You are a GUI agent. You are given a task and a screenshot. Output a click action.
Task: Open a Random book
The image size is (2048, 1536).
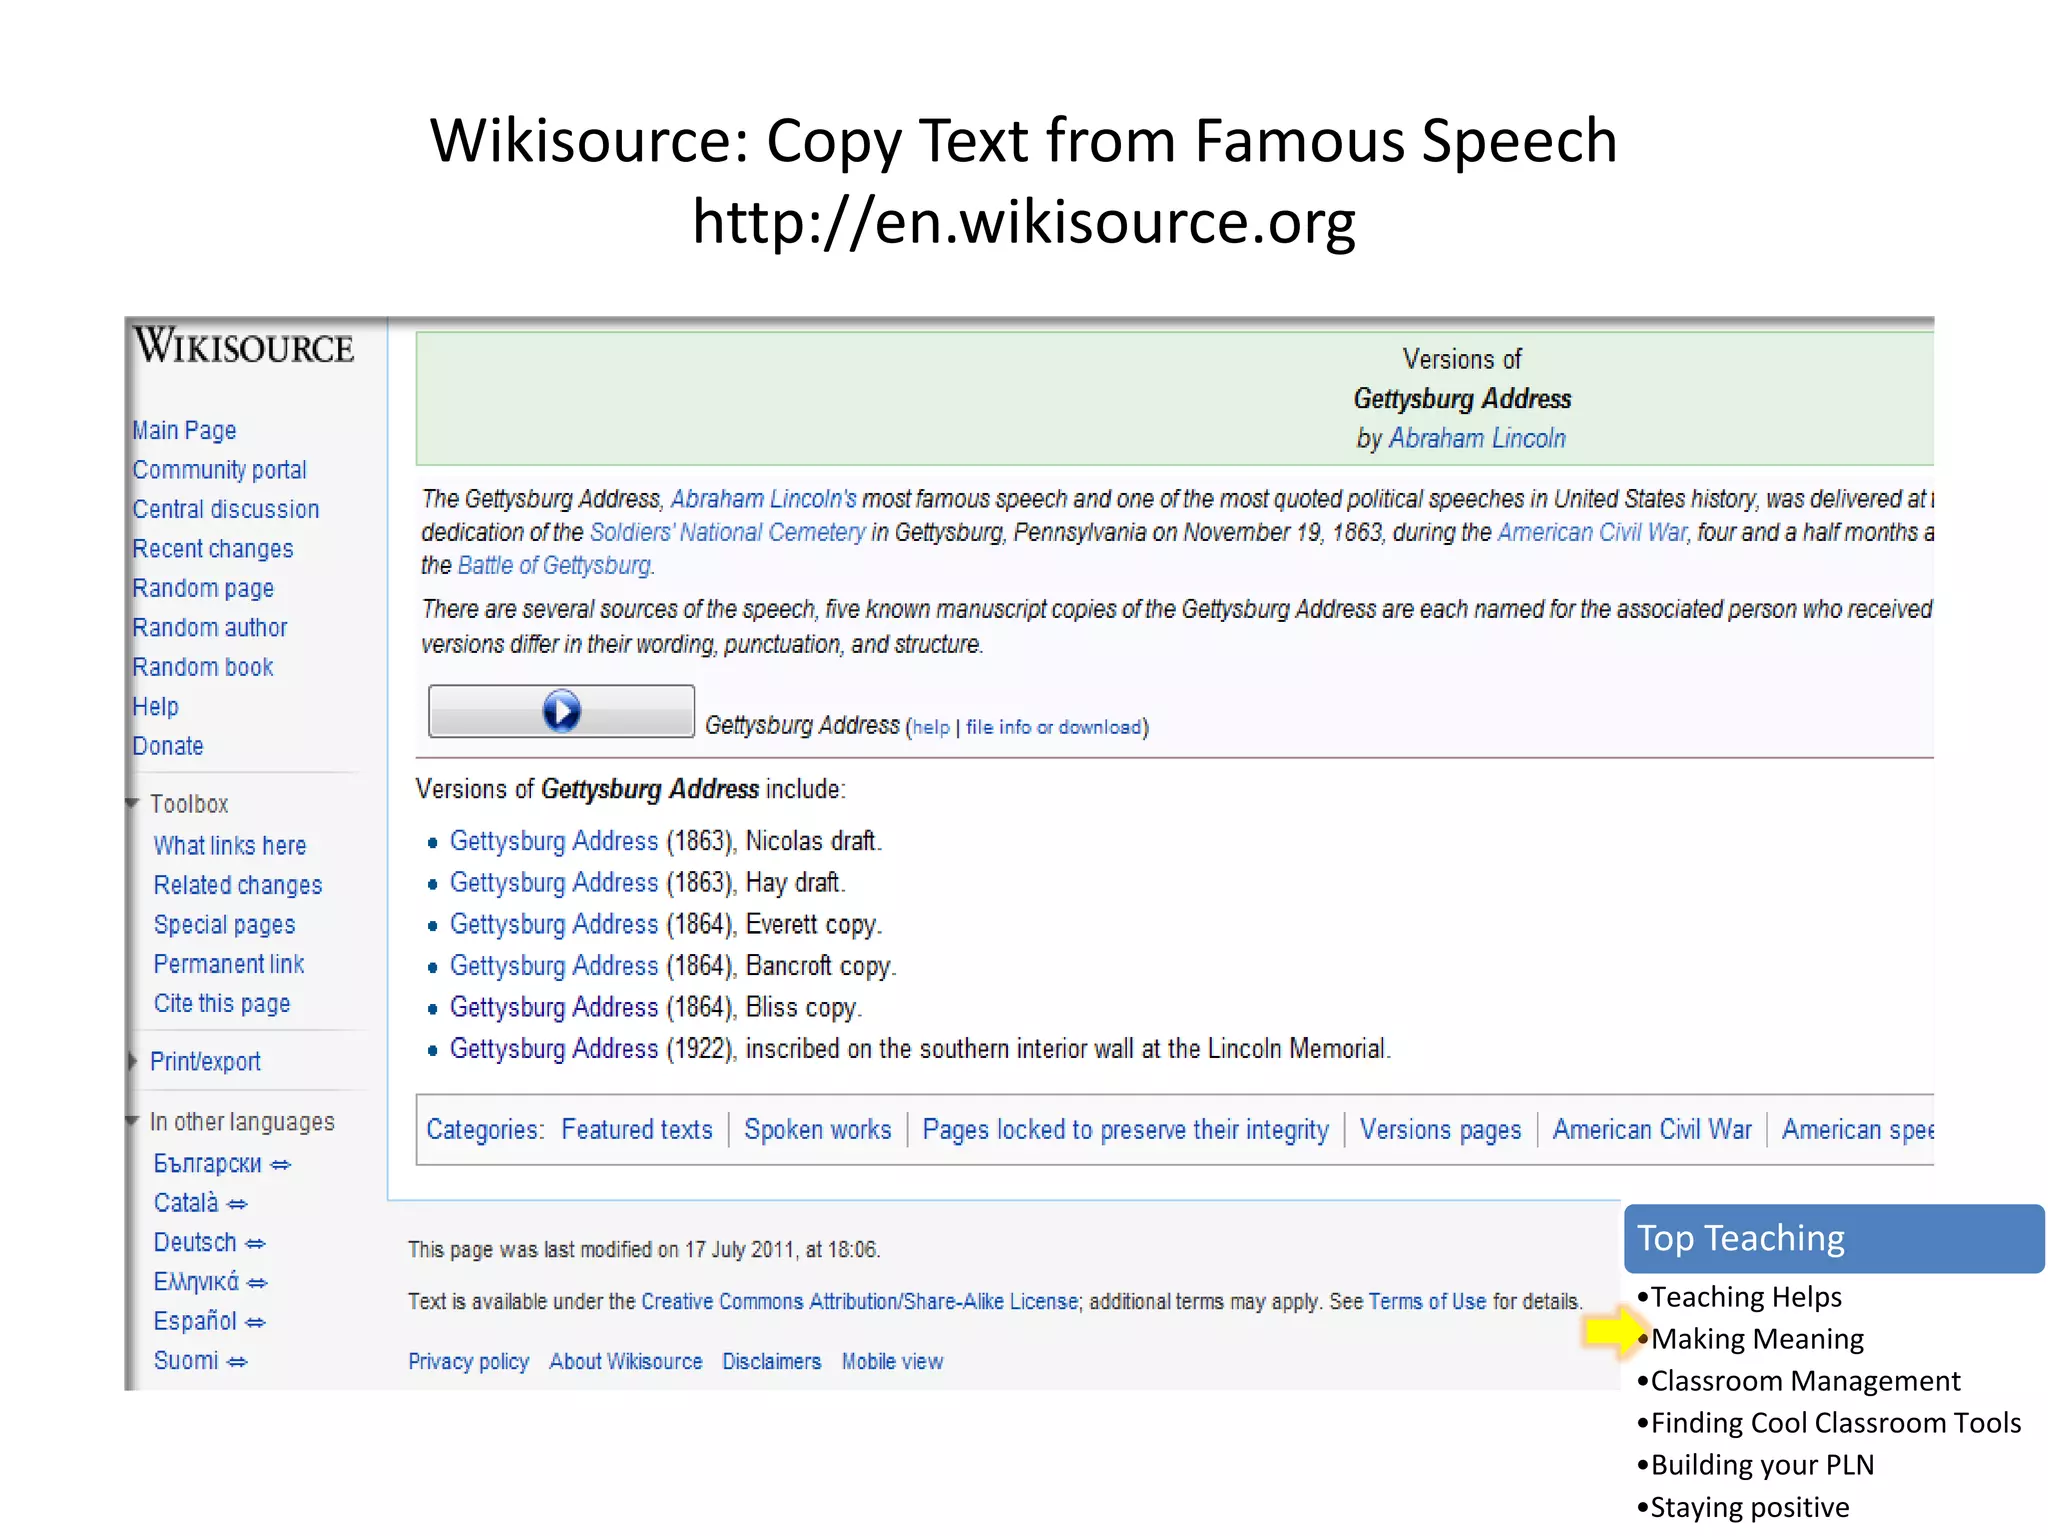tap(203, 667)
